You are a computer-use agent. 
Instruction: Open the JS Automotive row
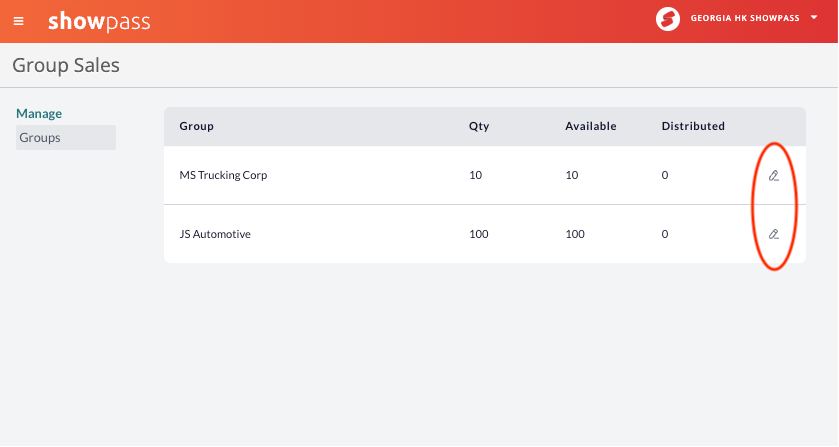point(485,234)
